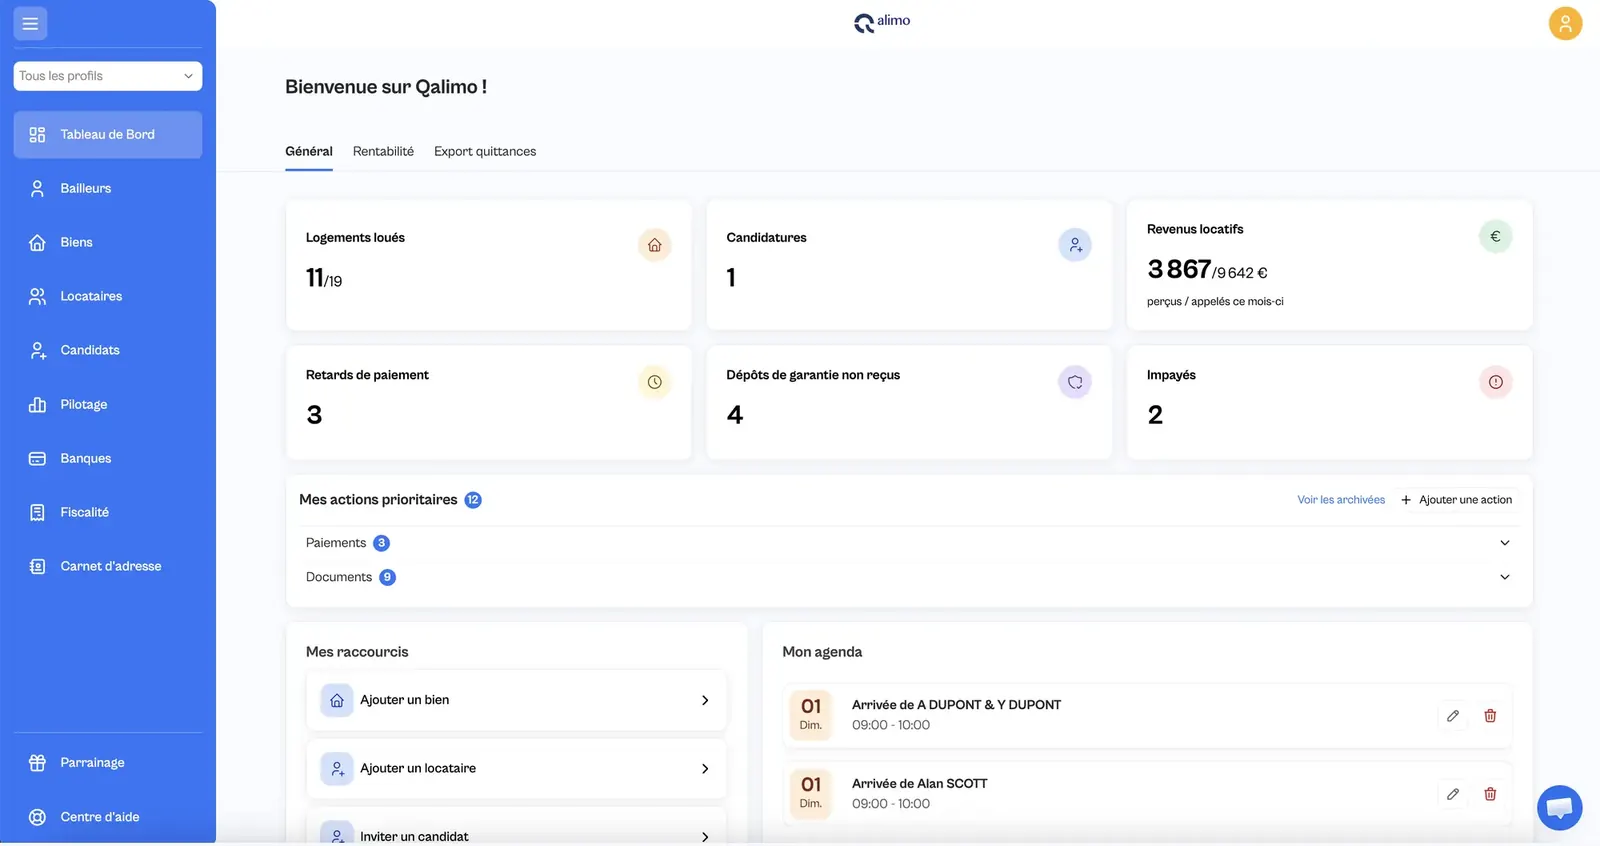Open the Locataires section
The height and width of the screenshot is (846, 1600).
point(108,297)
